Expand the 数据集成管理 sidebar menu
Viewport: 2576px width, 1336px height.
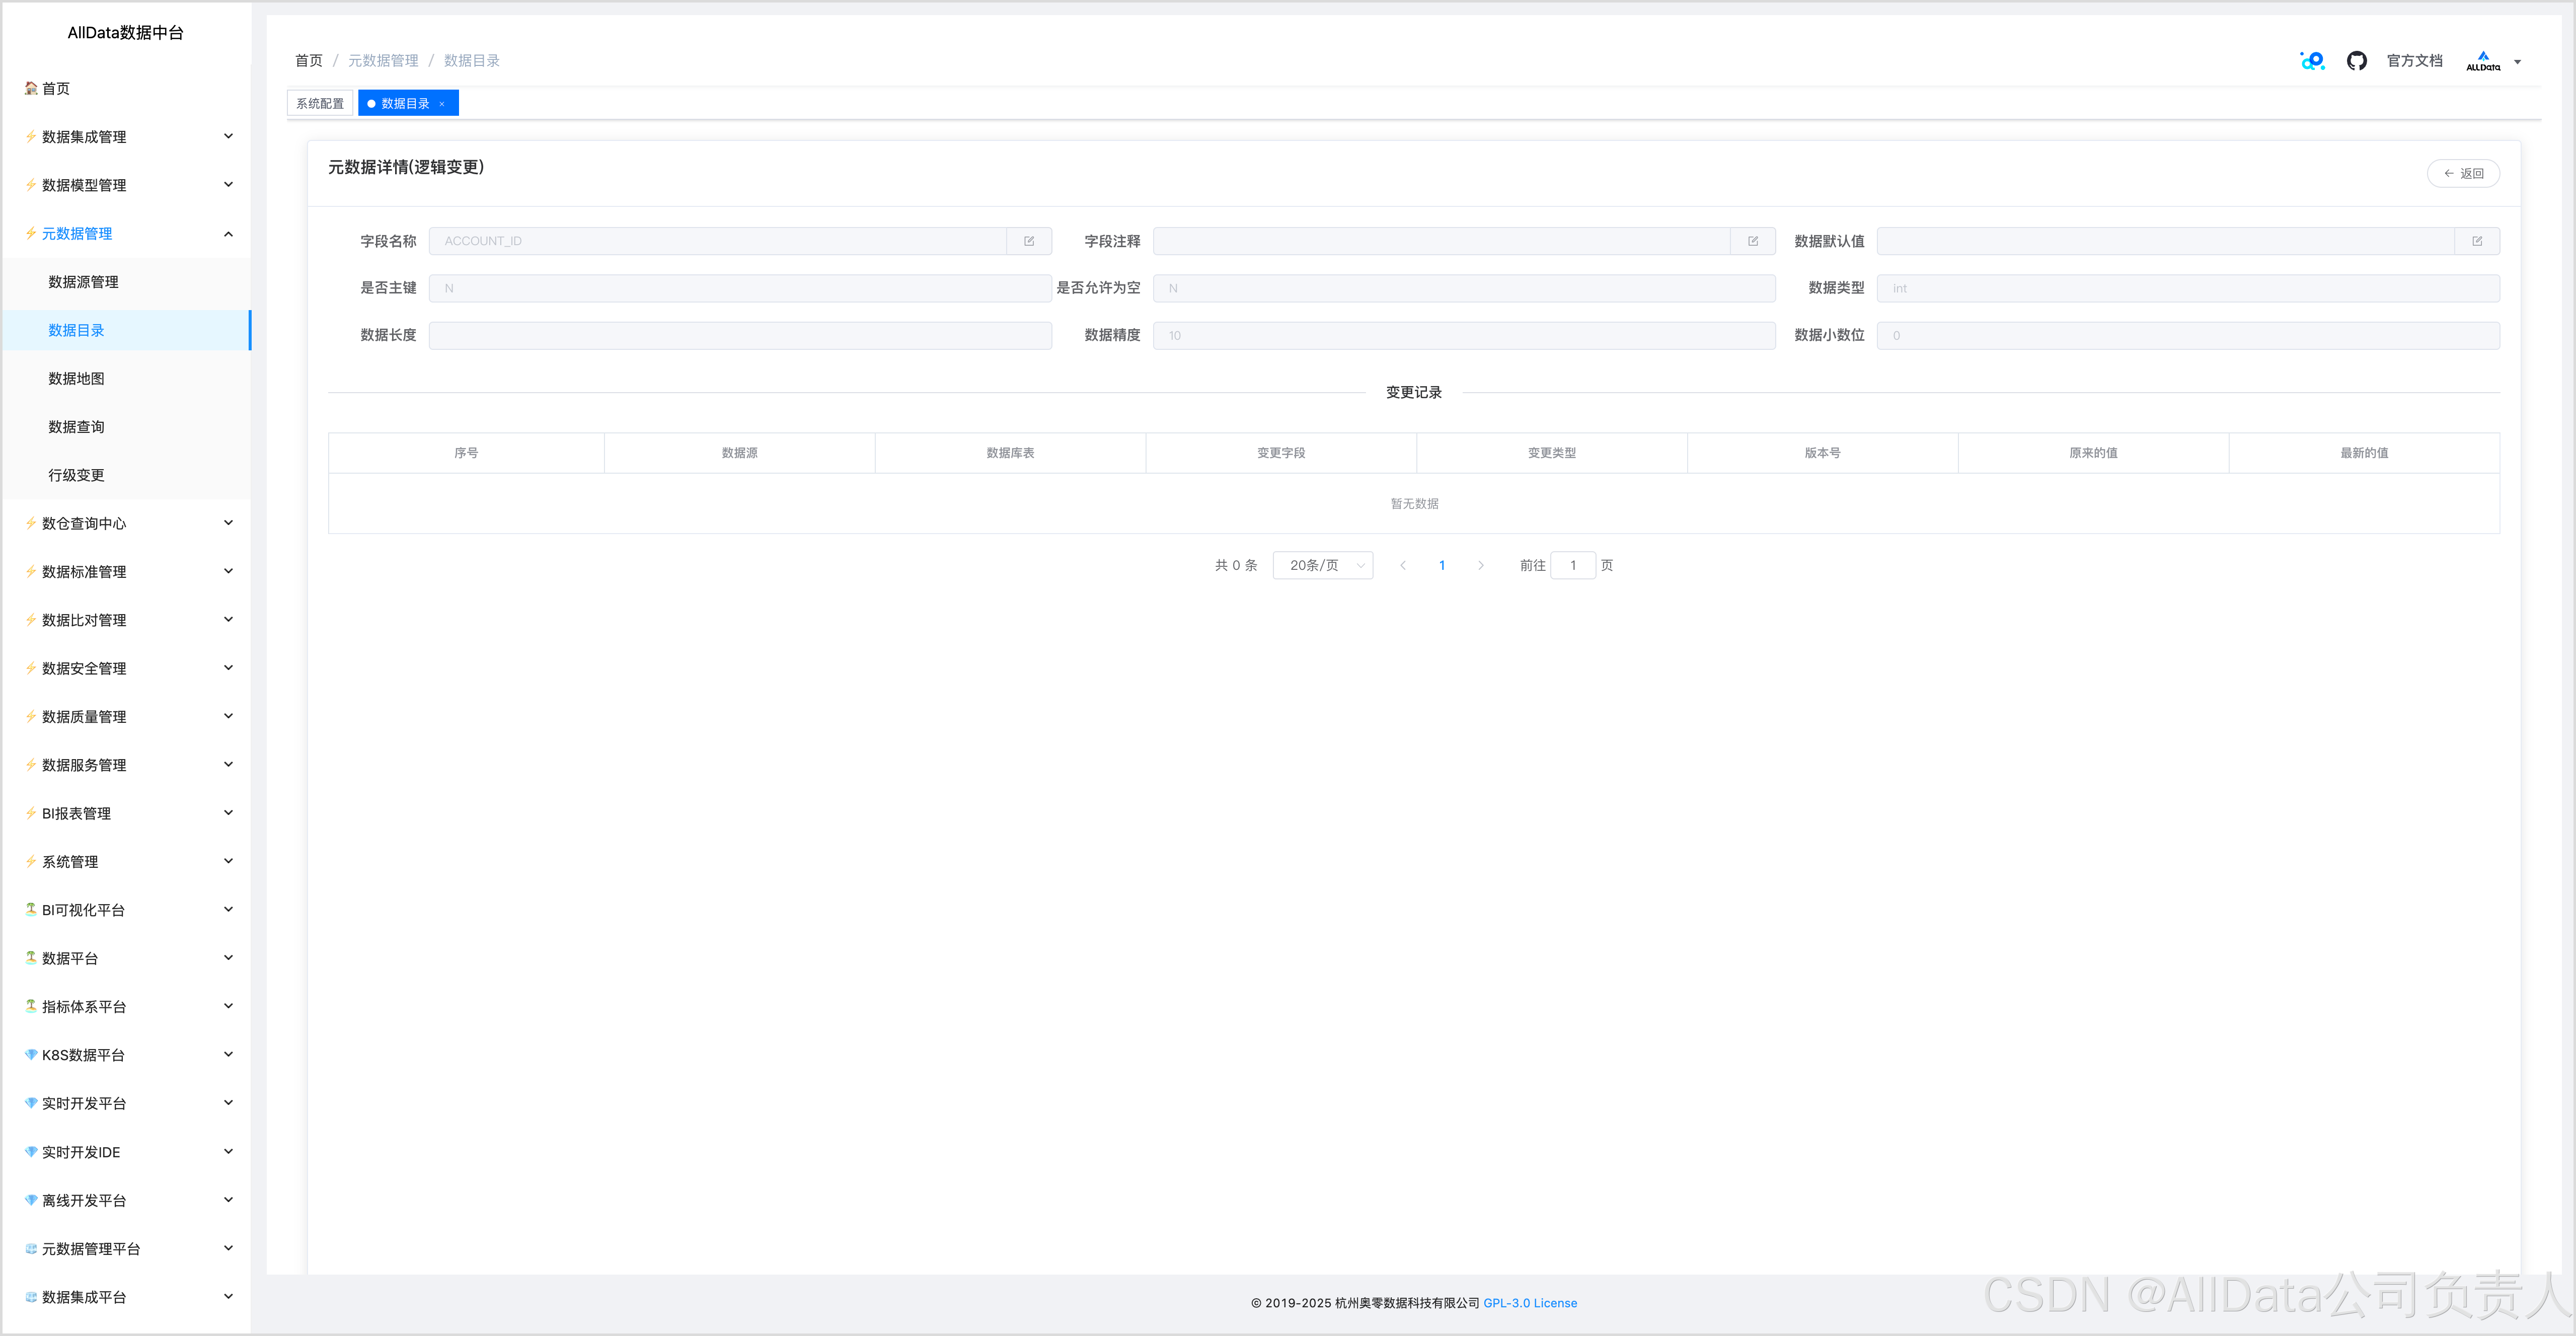pos(128,137)
